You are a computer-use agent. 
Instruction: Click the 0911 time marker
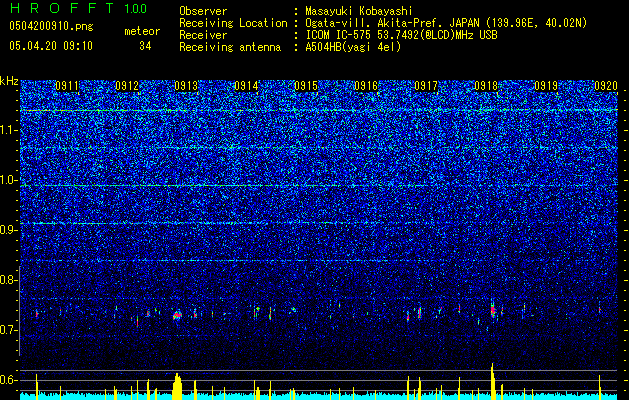[67, 86]
